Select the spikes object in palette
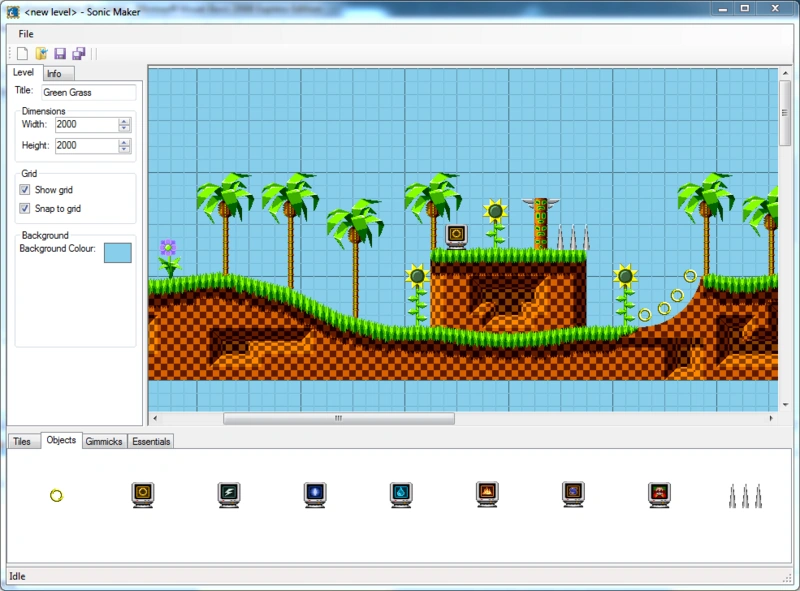The height and width of the screenshot is (591, 800). click(x=745, y=494)
